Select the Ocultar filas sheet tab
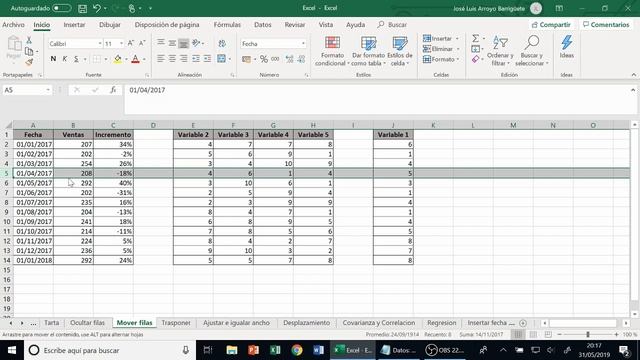This screenshot has width=640, height=360. (87, 323)
